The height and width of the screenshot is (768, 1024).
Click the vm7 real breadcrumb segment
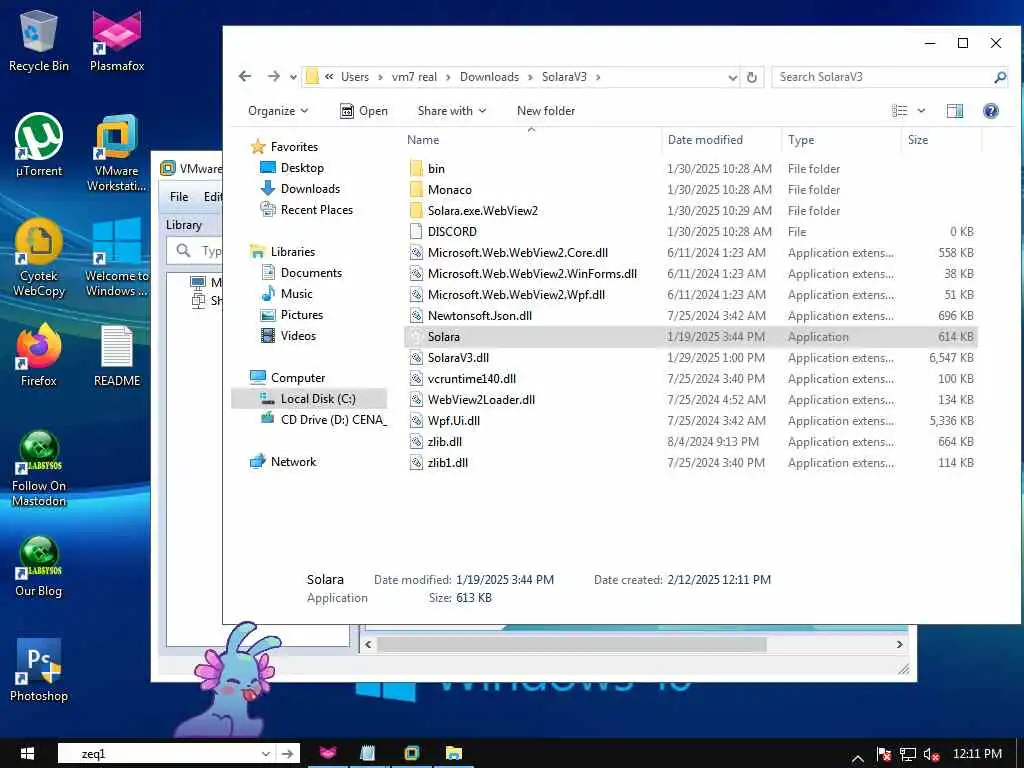point(414,77)
